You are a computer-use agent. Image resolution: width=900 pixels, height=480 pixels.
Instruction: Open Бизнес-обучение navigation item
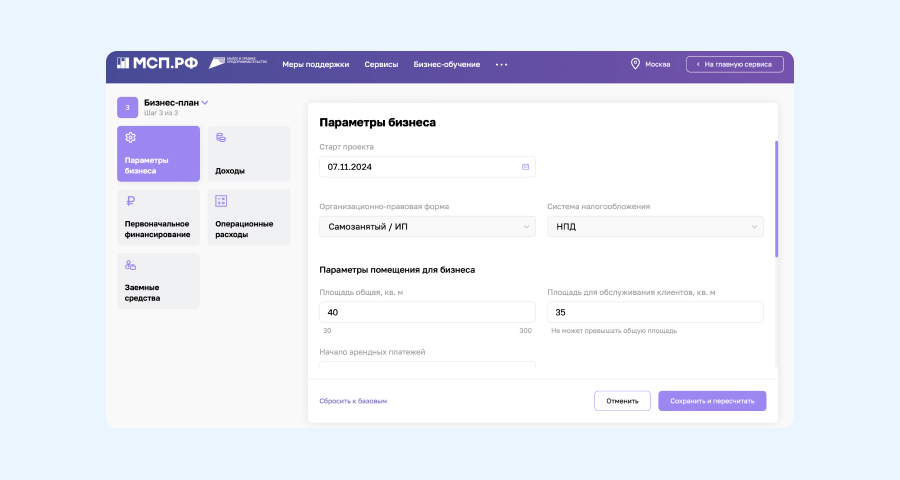point(446,64)
